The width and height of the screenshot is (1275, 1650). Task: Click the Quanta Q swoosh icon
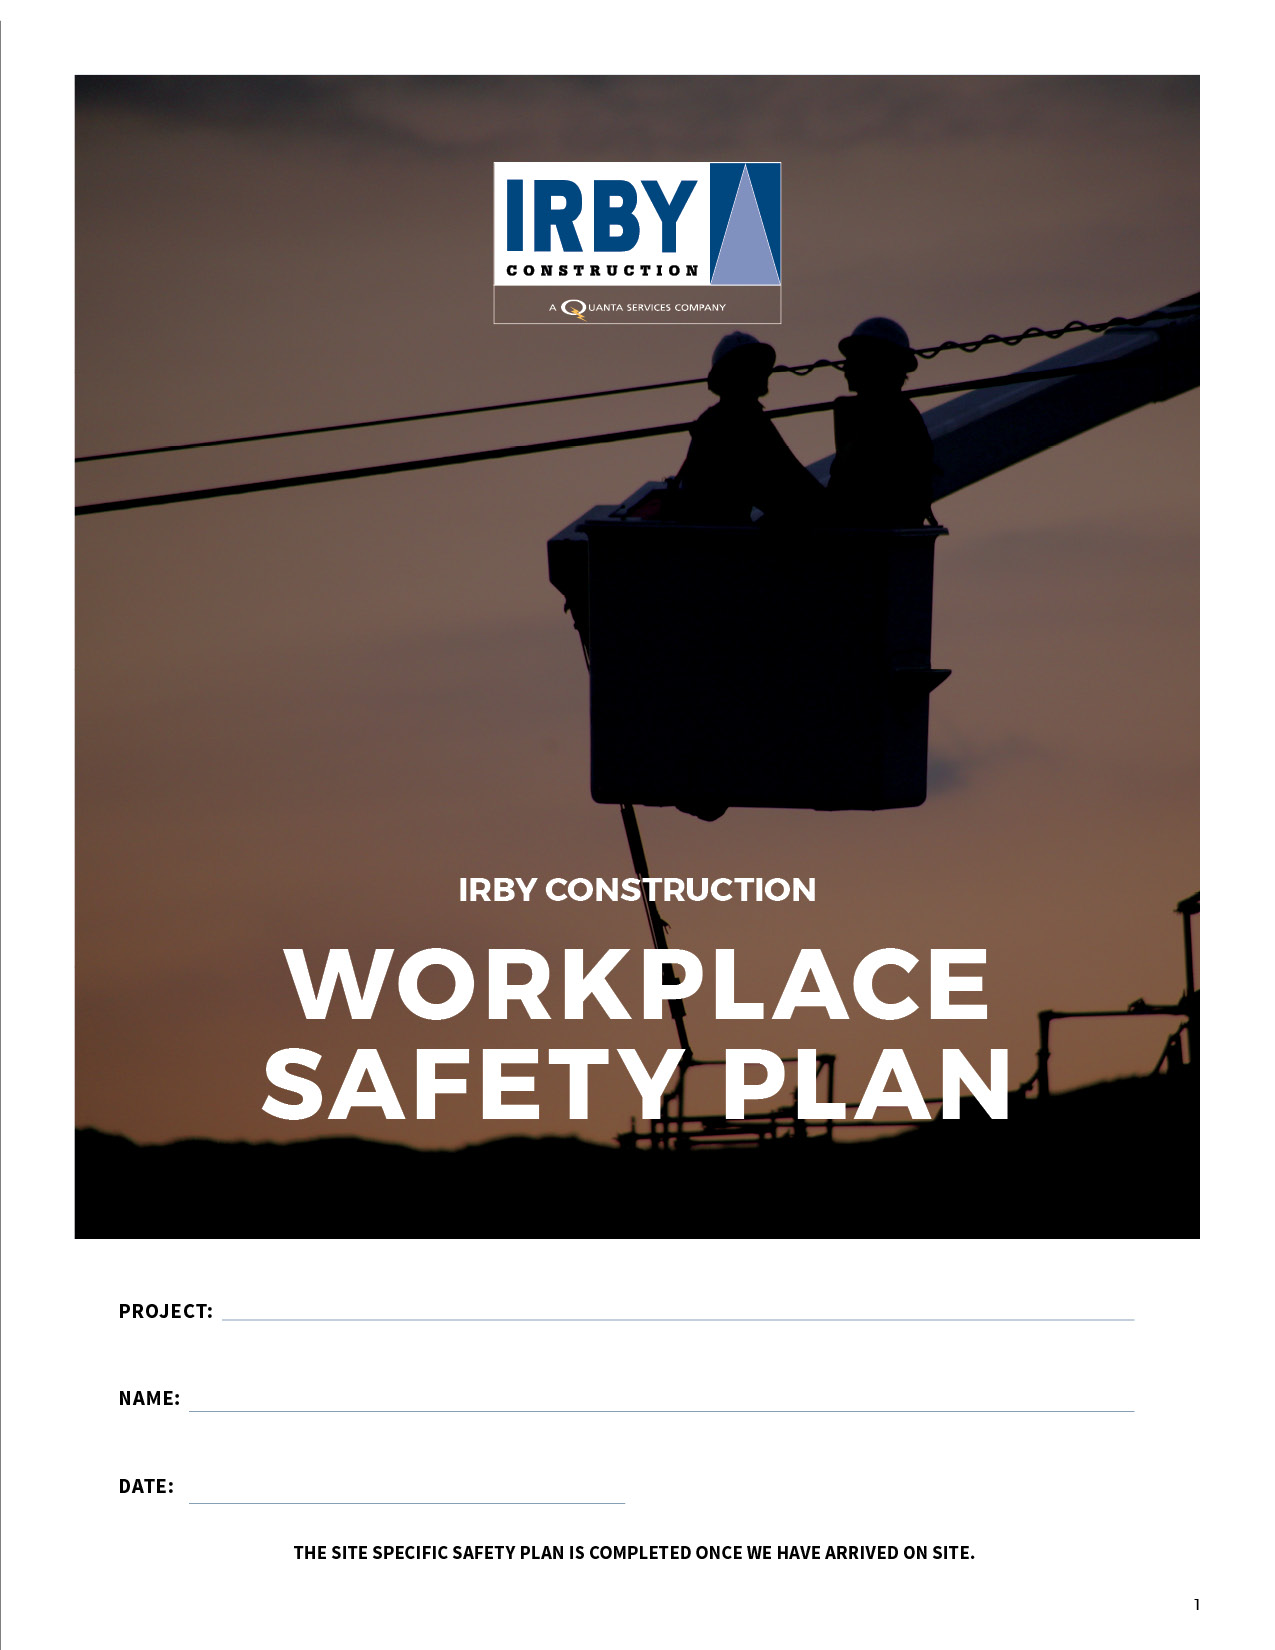(573, 308)
